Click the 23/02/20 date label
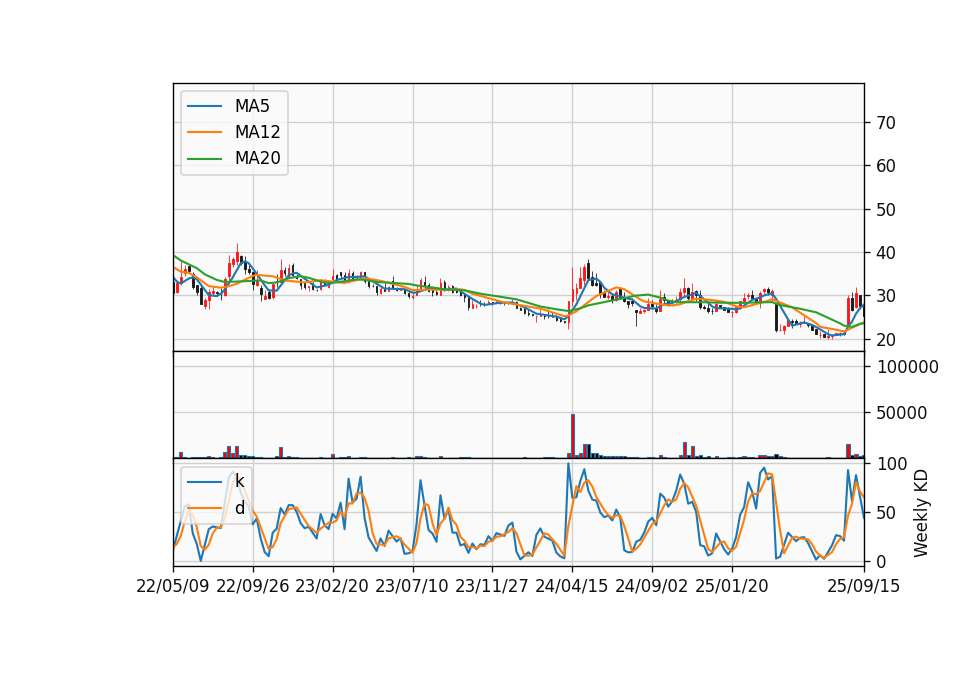 (332, 587)
